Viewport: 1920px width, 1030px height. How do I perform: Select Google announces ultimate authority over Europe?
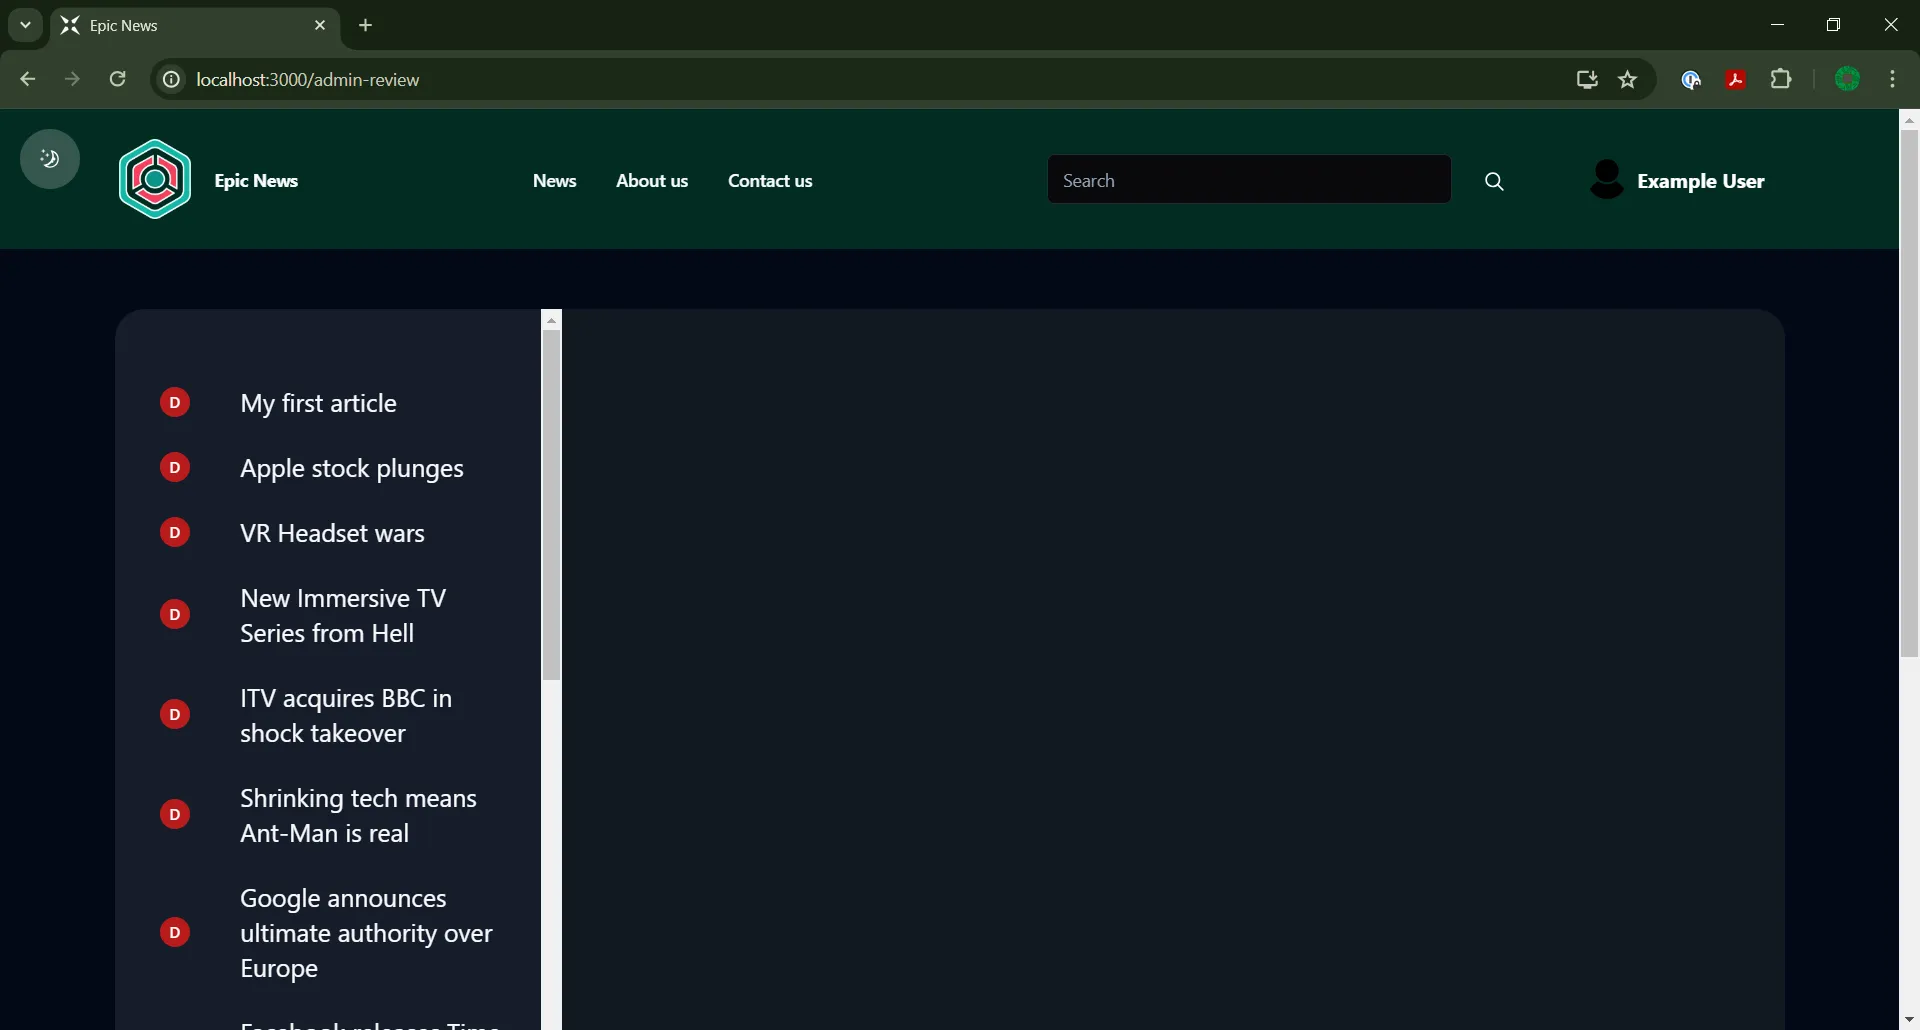[x=366, y=933]
